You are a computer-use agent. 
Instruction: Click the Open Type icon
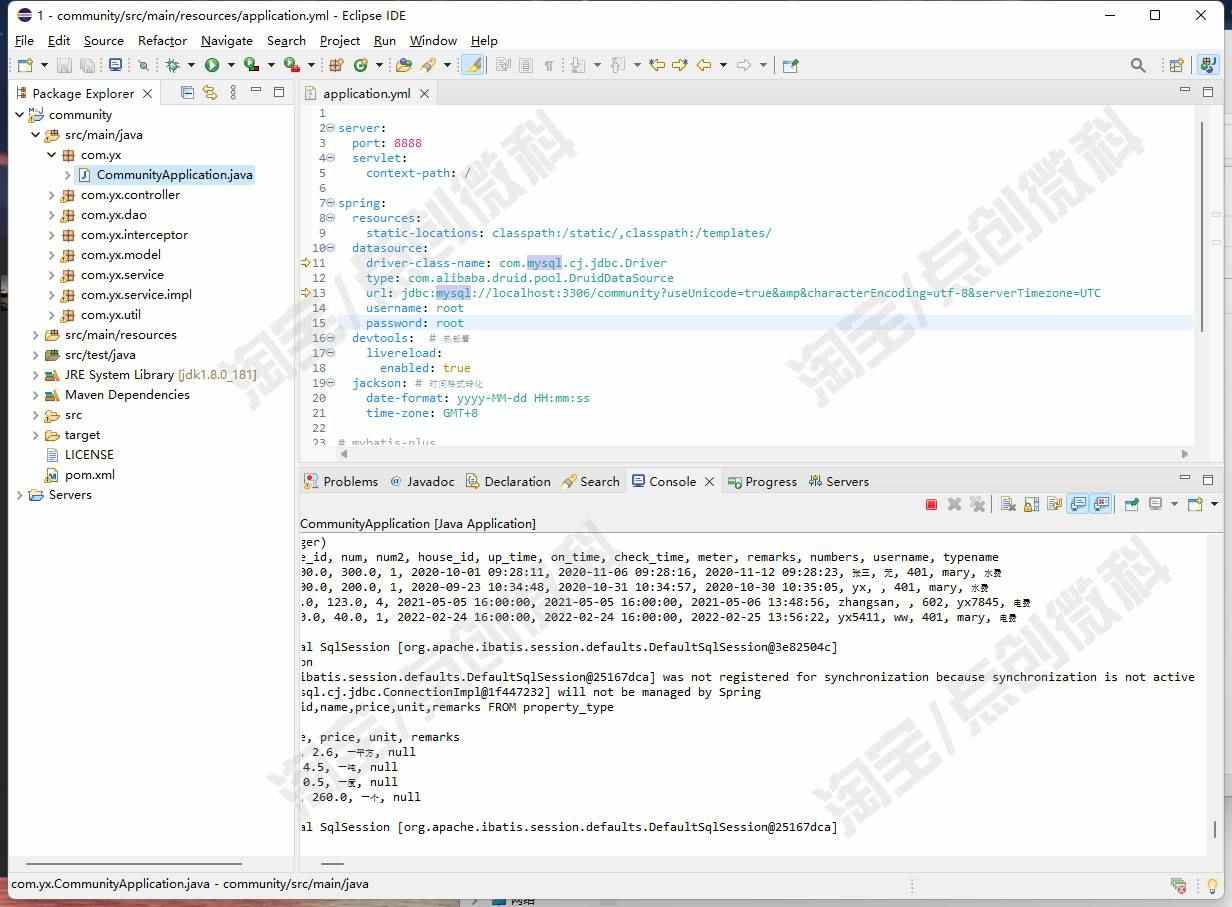pyautogui.click(x=404, y=65)
